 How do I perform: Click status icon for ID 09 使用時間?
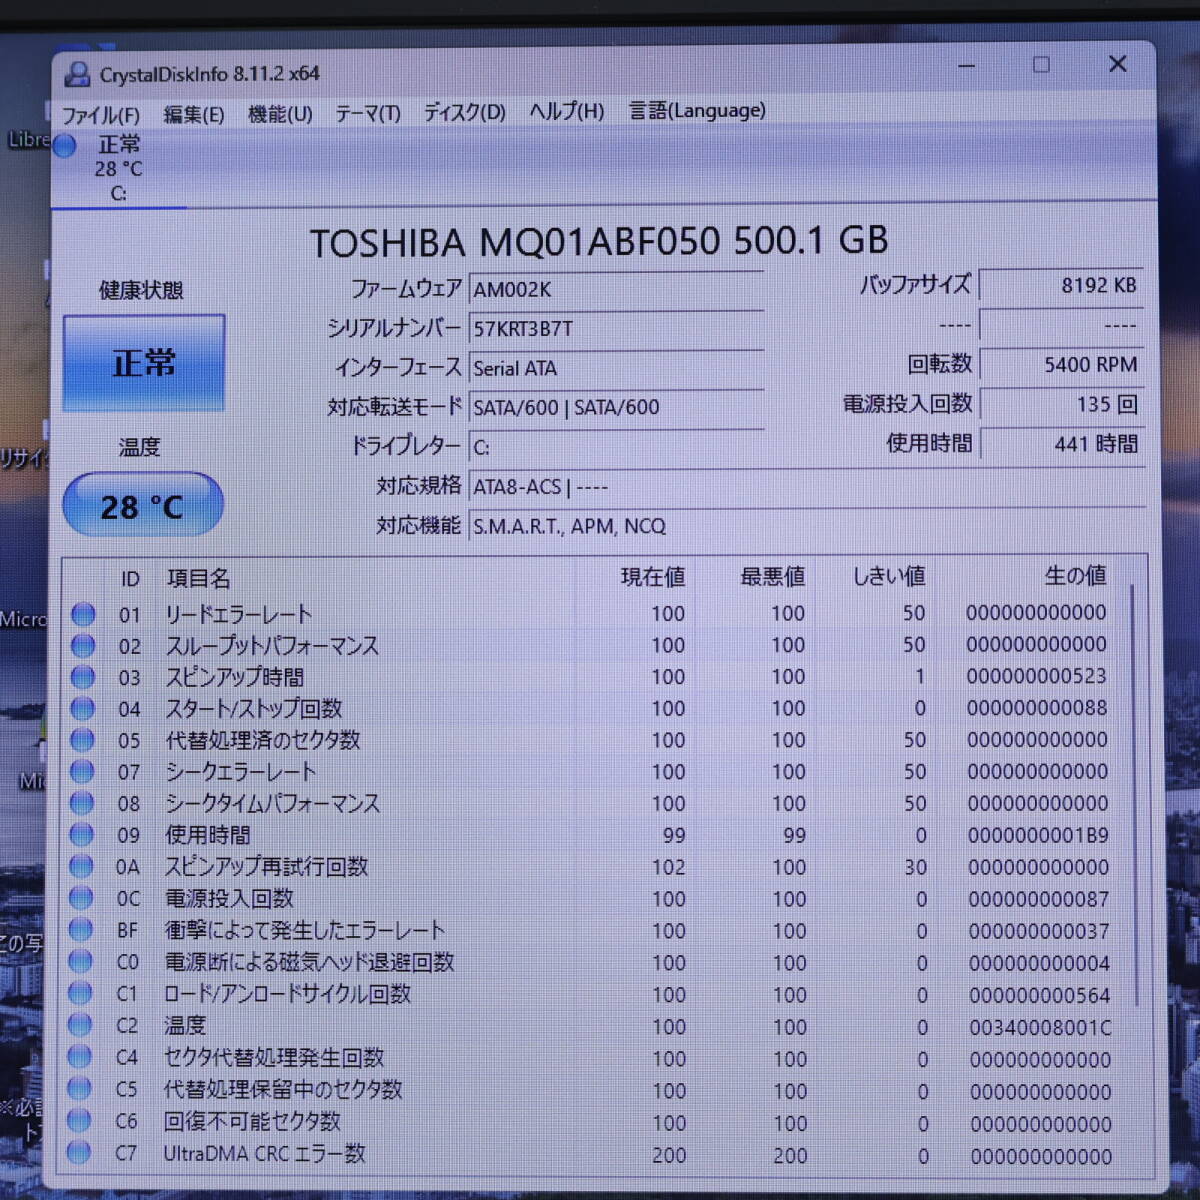coord(82,834)
